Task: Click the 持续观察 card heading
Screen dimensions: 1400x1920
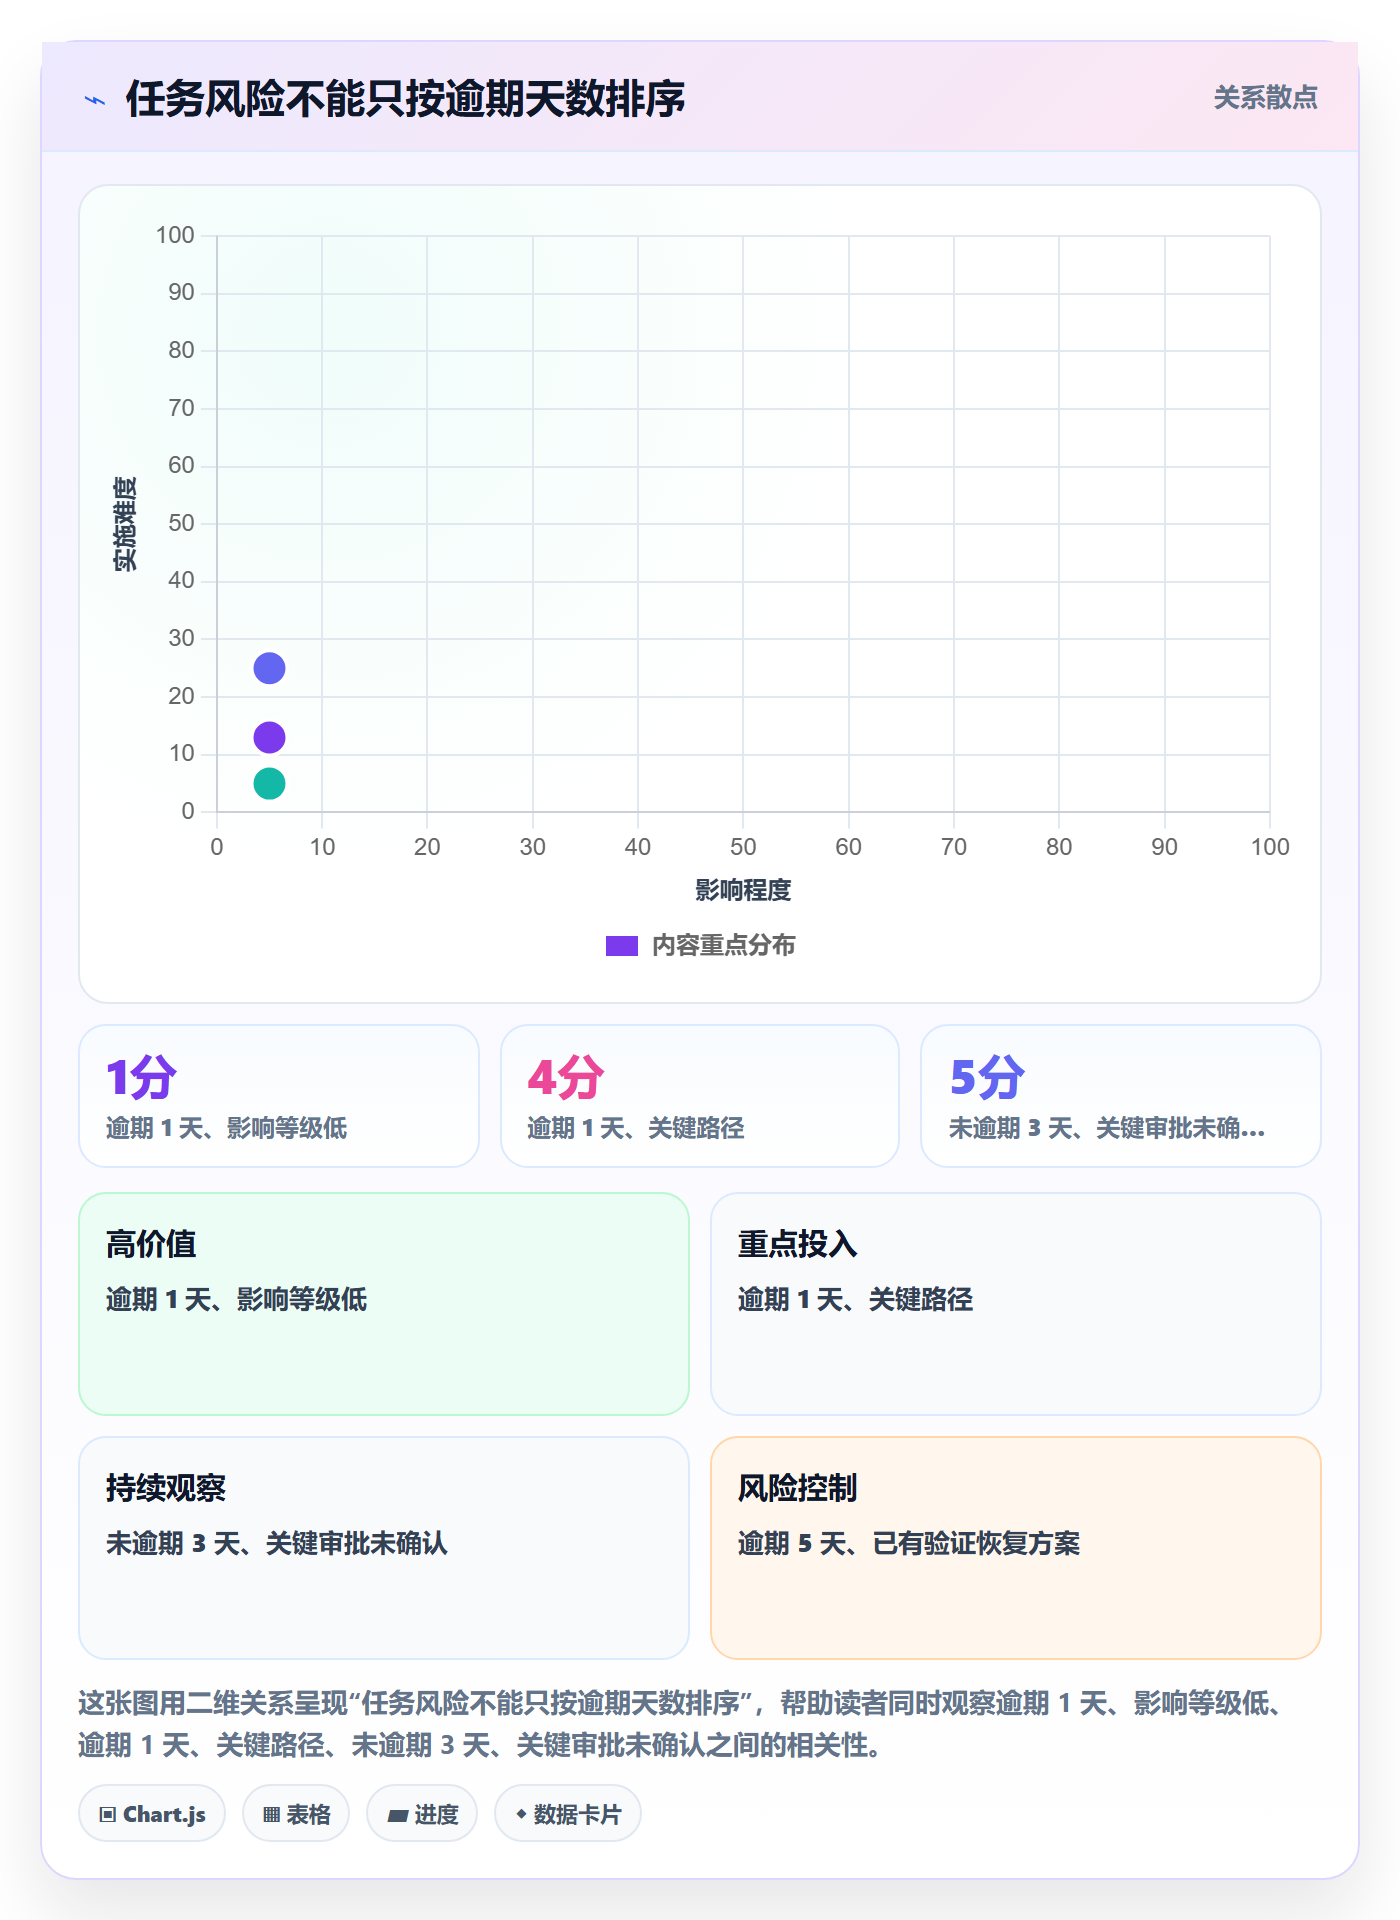Action: click(166, 1488)
